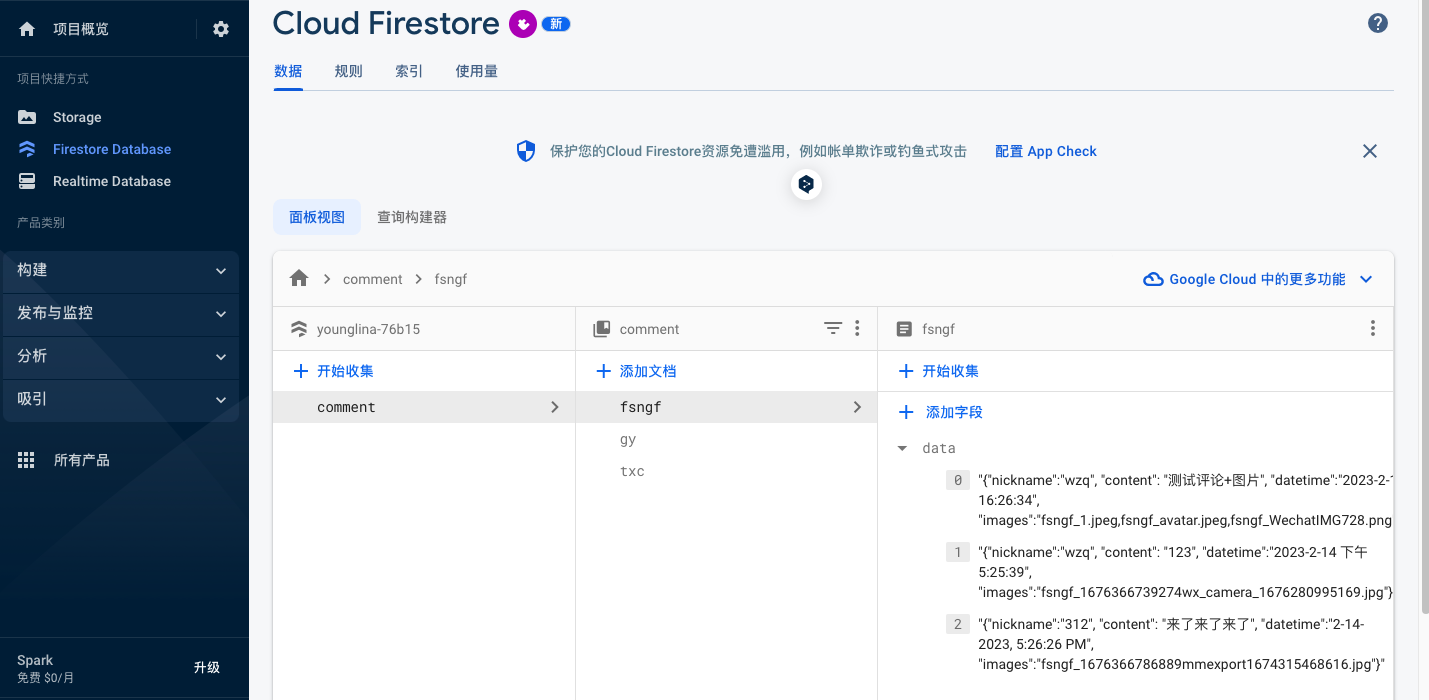Open 项目概览 in the sidebar
This screenshot has height=700, width=1429.
click(81, 29)
